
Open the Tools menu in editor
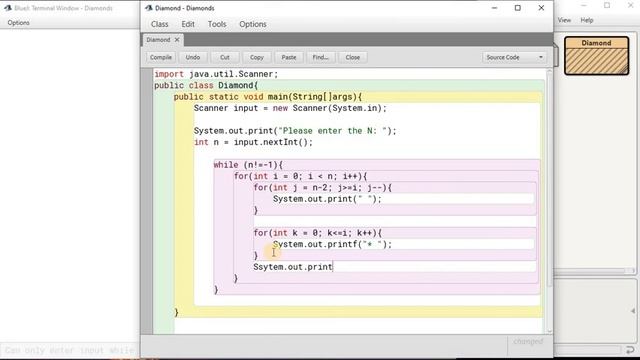point(217,24)
